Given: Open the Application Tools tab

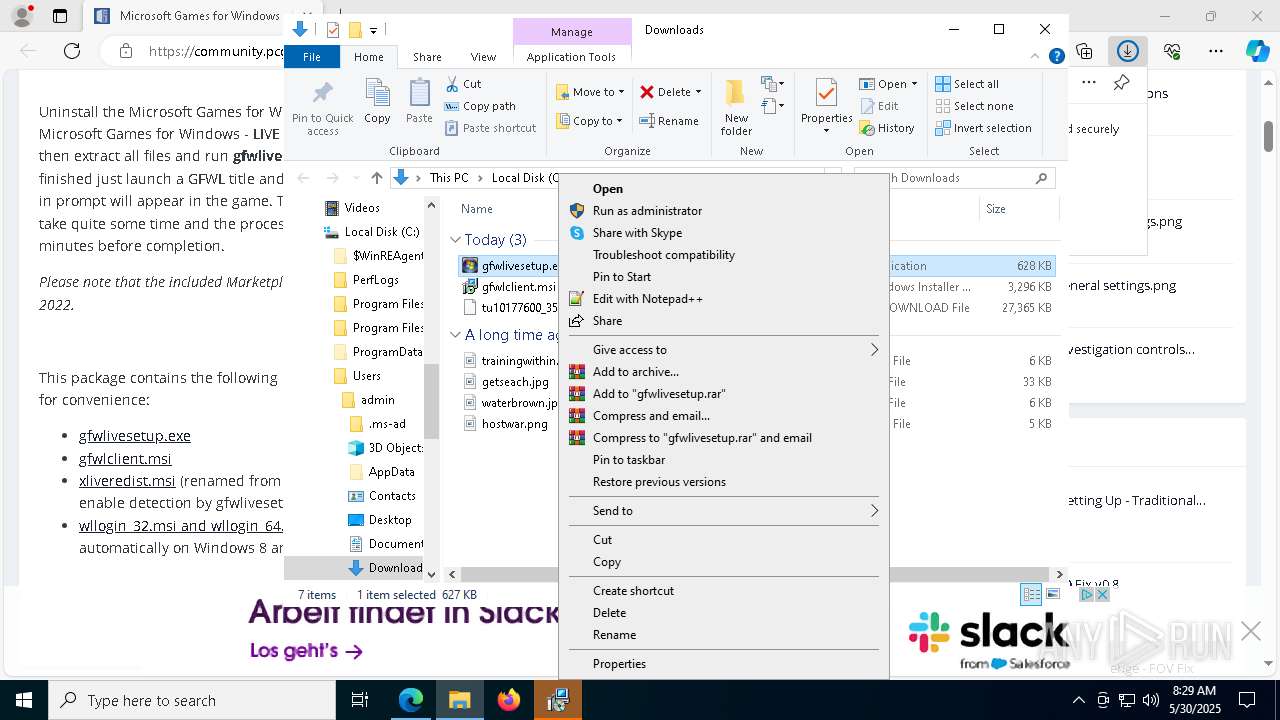Looking at the screenshot, I should pos(571,57).
